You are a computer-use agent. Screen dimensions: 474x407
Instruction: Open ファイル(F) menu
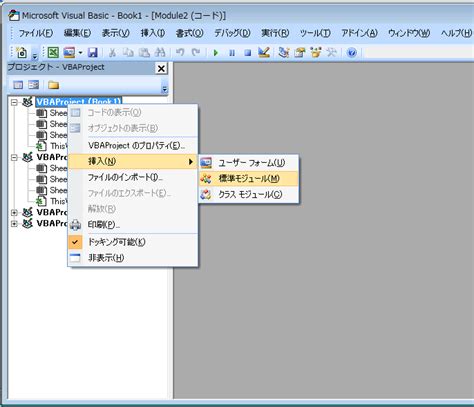click(35, 33)
